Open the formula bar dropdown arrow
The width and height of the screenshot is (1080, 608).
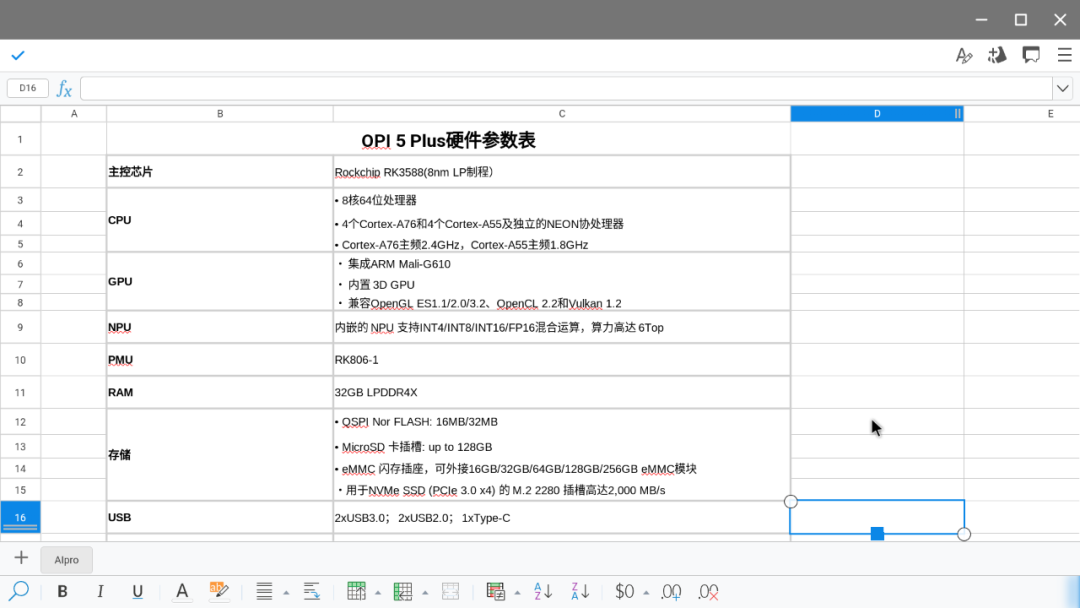pos(1063,88)
